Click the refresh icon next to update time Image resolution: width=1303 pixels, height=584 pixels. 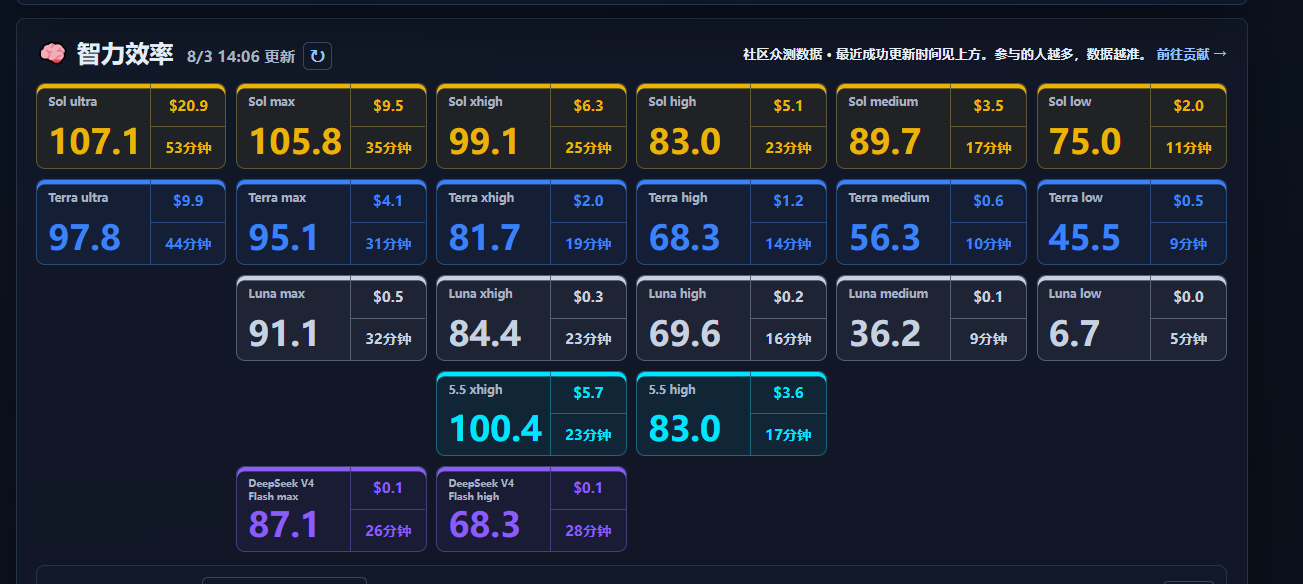317,56
